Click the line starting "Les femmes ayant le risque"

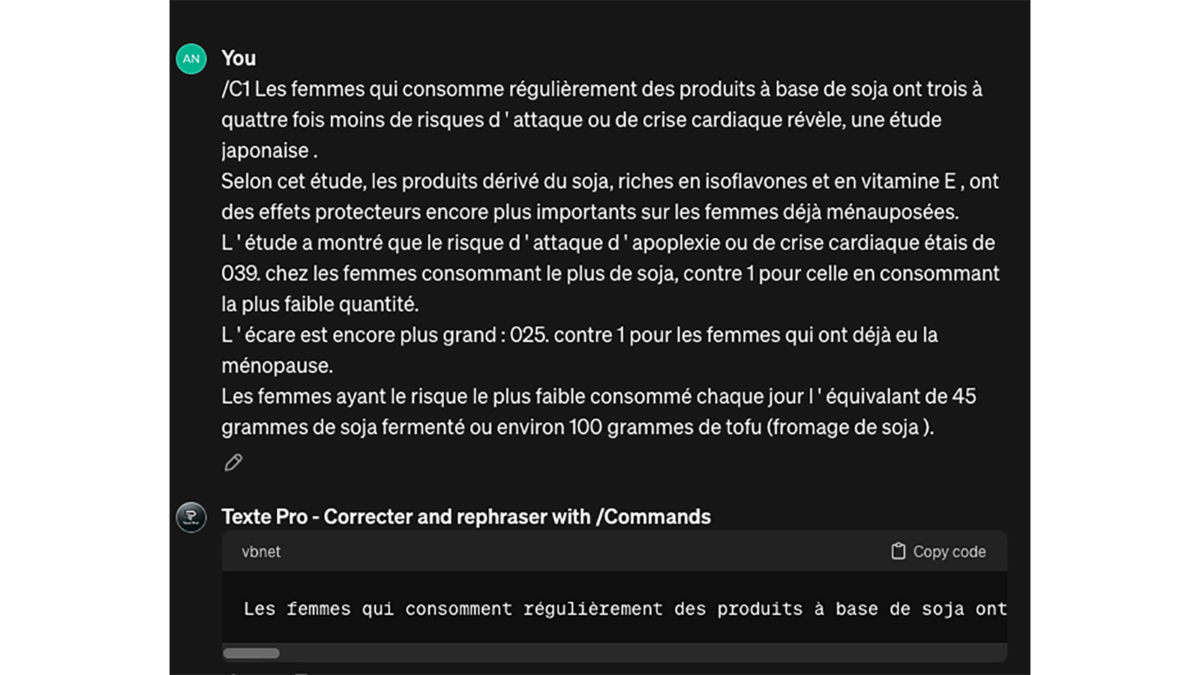click(x=598, y=396)
